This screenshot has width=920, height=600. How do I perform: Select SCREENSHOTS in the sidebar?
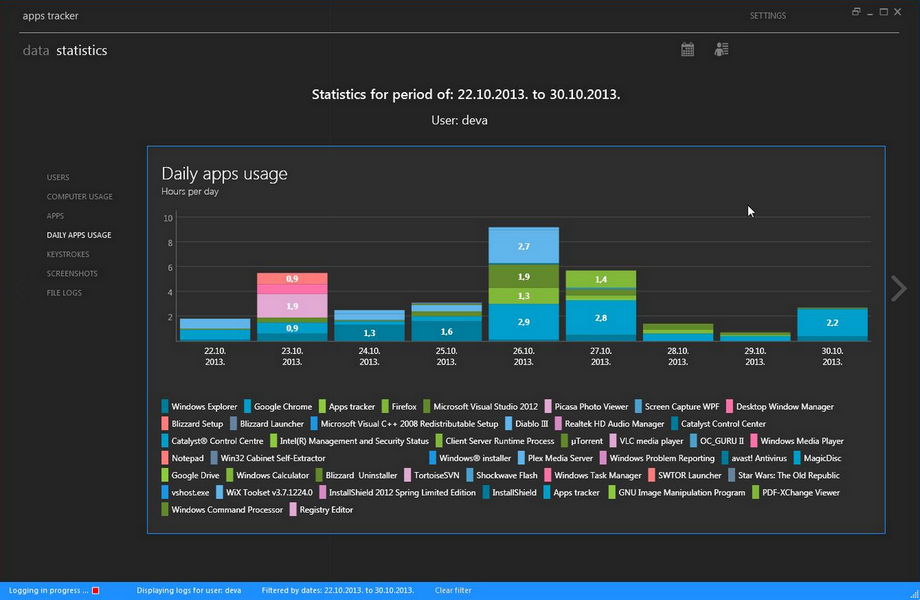pos(72,274)
